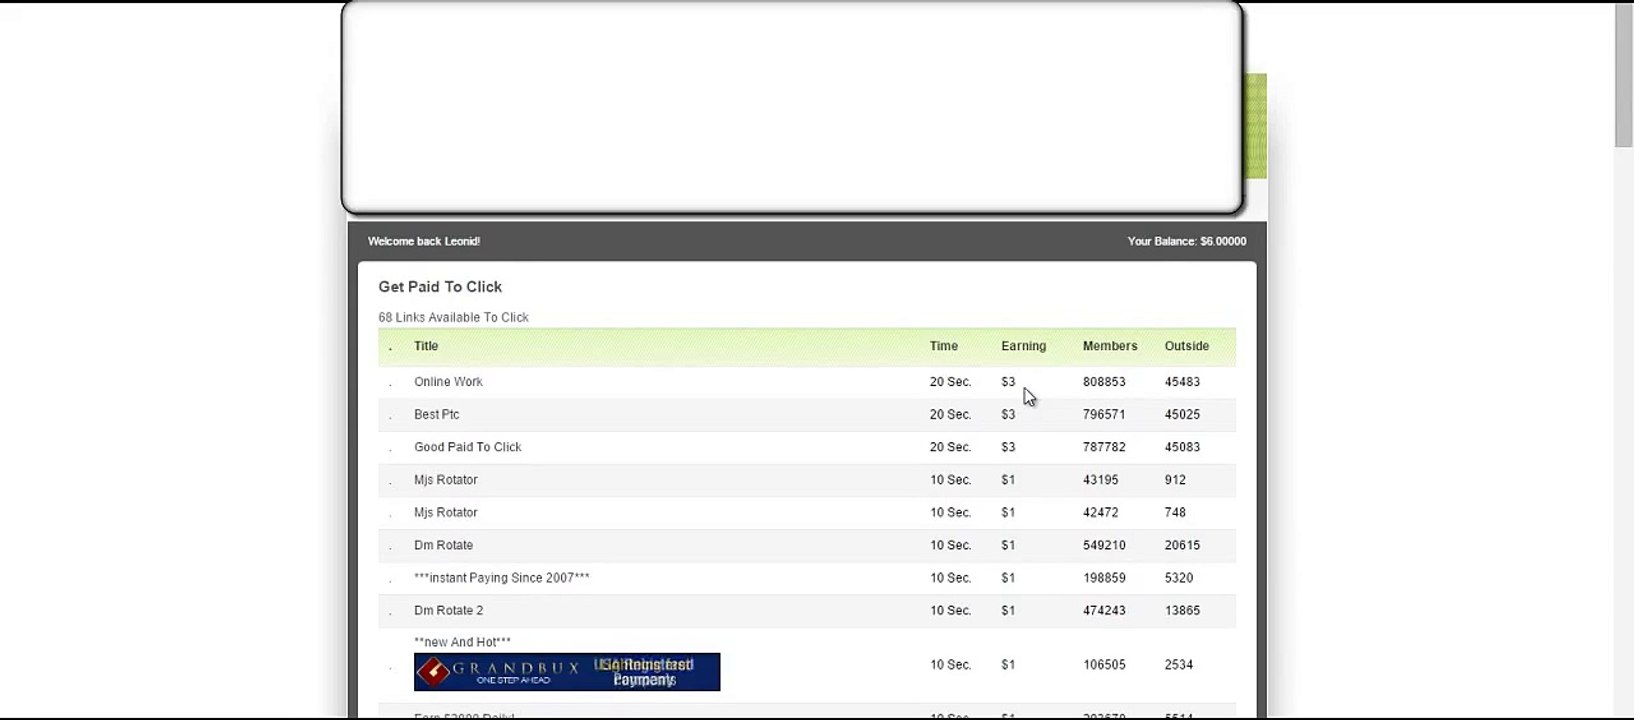
Task: Click outside value 2534
Action: point(1179,664)
